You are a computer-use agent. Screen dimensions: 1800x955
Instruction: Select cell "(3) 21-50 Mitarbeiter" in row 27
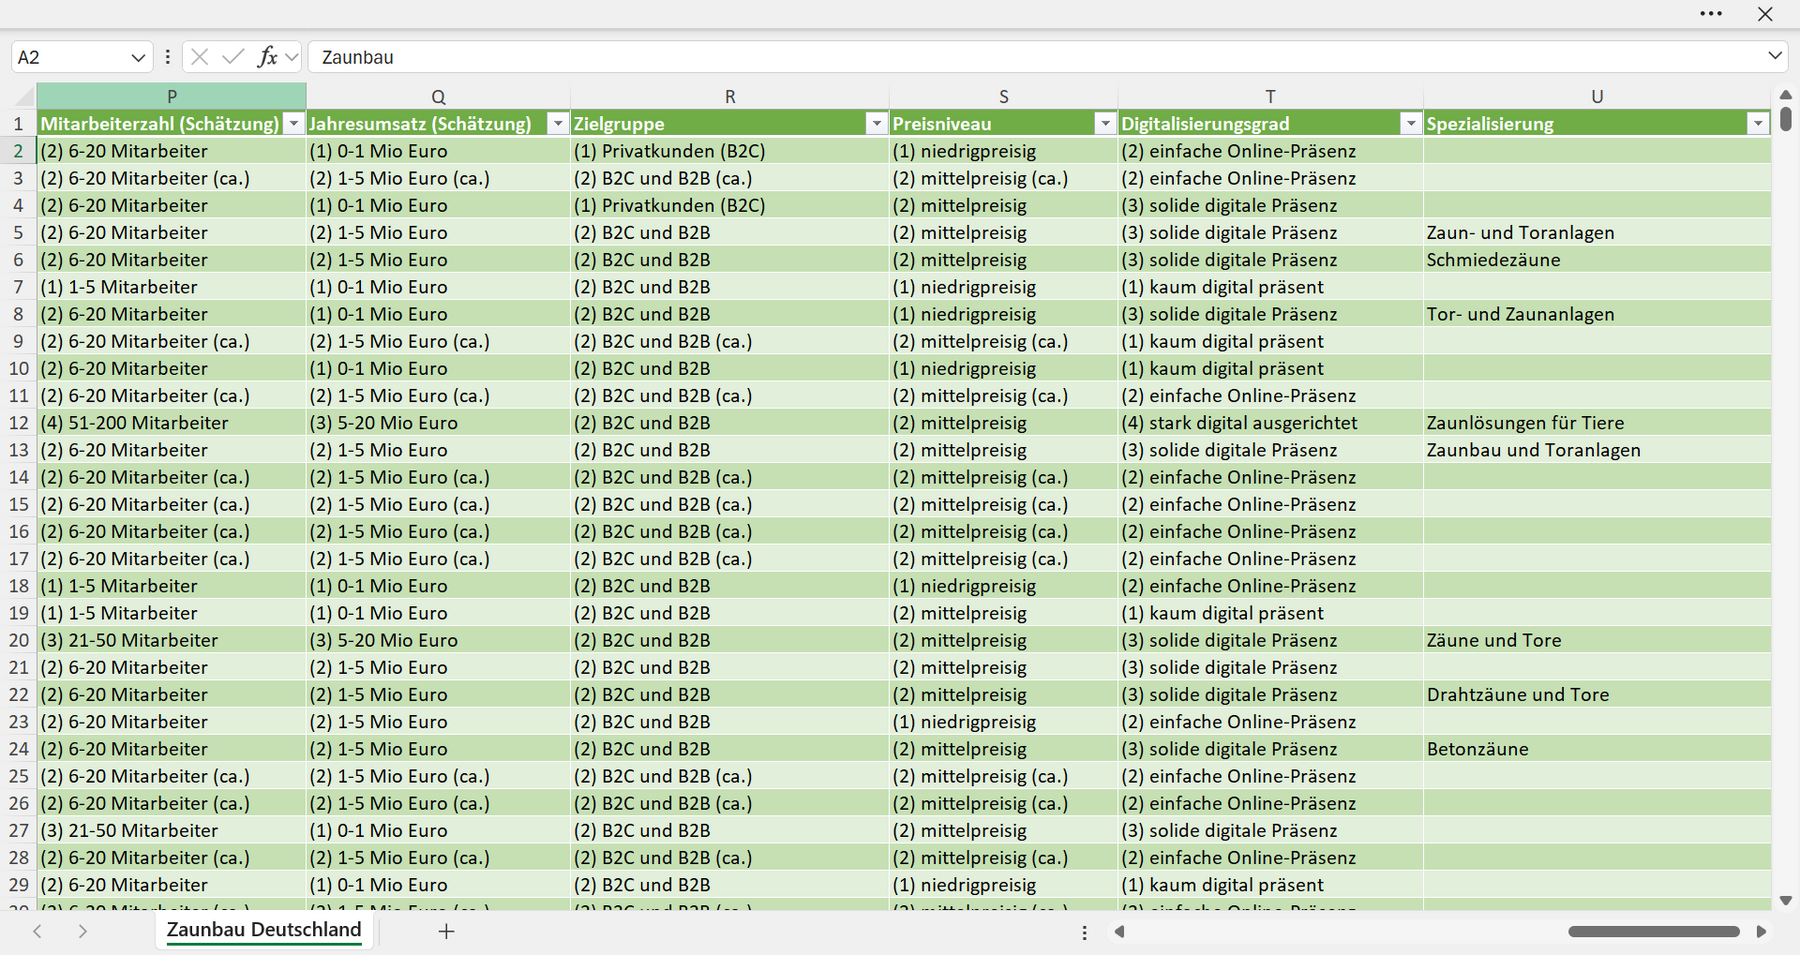[171, 831]
